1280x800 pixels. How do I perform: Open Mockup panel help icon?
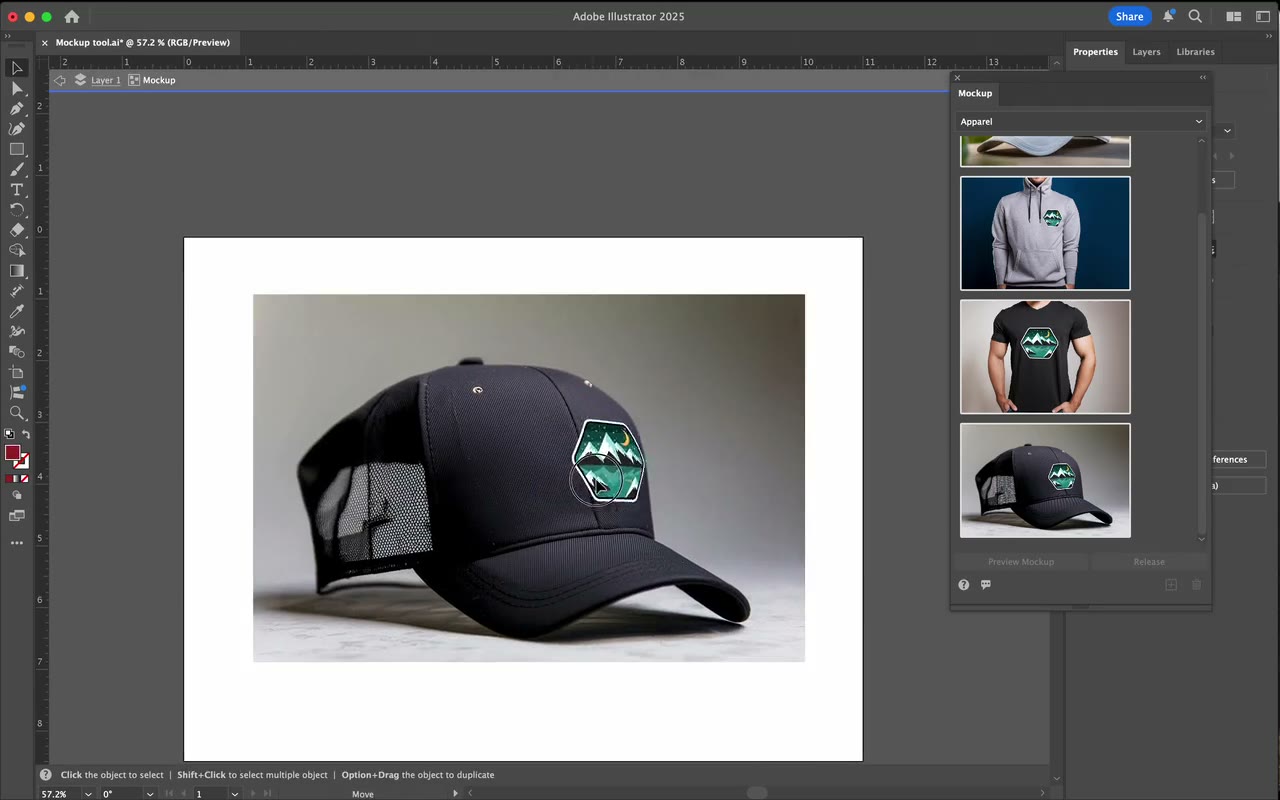click(x=964, y=585)
